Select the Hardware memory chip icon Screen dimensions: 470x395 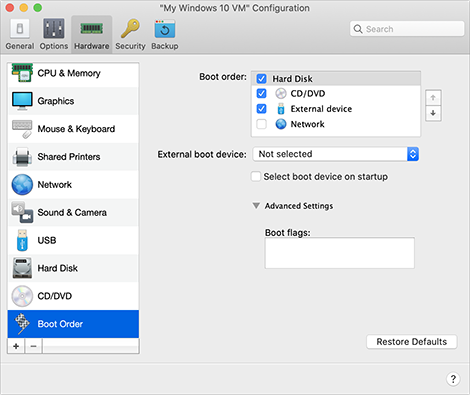coord(91,28)
